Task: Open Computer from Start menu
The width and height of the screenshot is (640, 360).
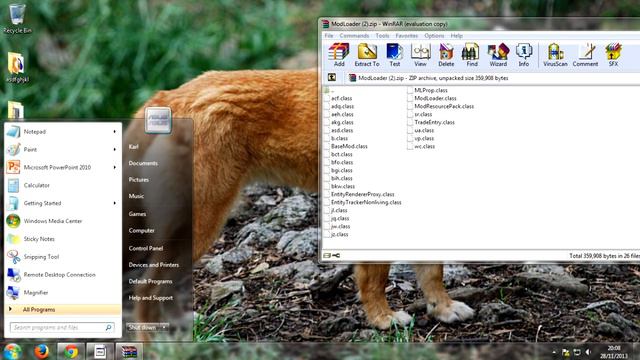Action: [x=141, y=231]
